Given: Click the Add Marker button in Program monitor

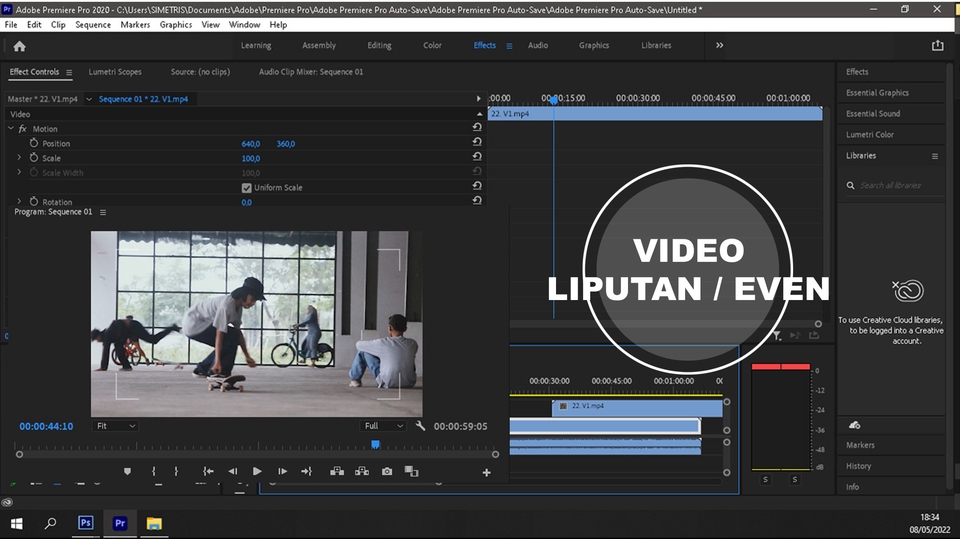Looking at the screenshot, I should (127, 472).
